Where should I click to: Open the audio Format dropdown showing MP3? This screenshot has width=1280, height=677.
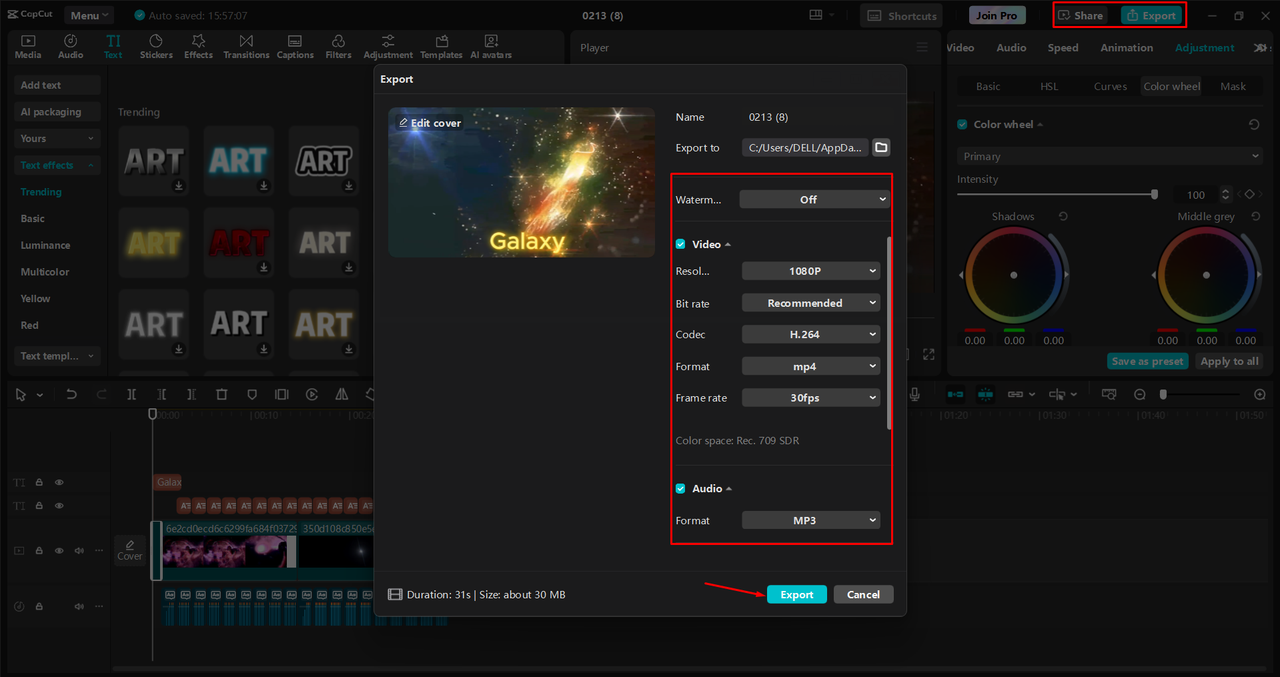[811, 520]
